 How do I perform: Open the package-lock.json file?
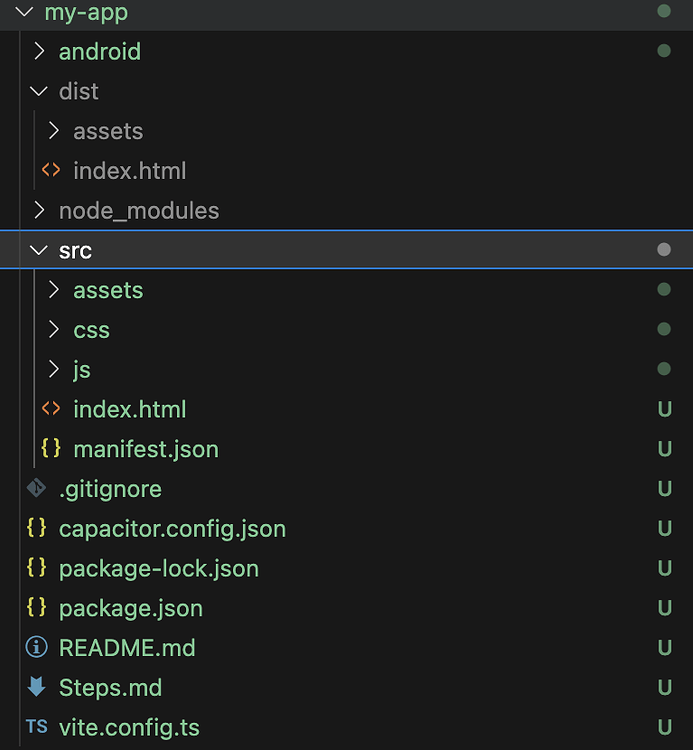coord(158,568)
